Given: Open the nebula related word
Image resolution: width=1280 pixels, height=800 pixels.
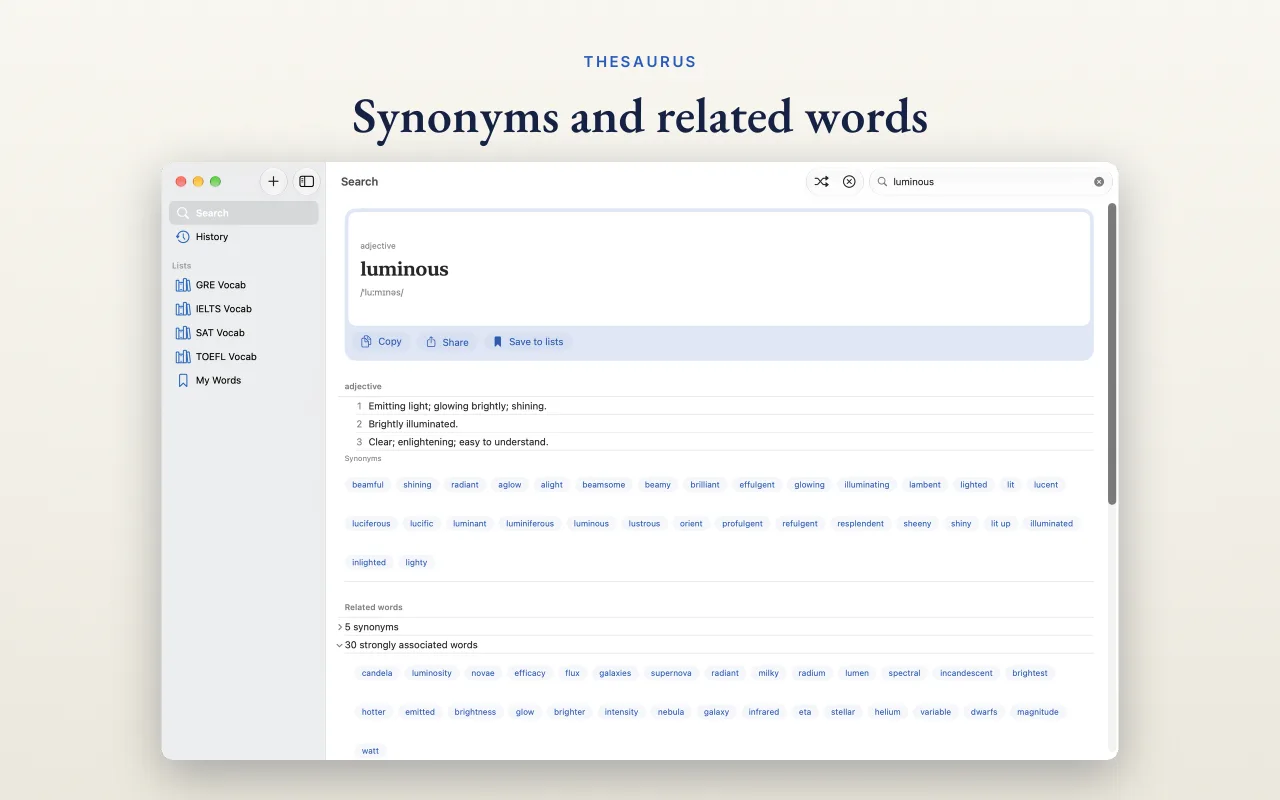Looking at the screenshot, I should pos(671,713).
